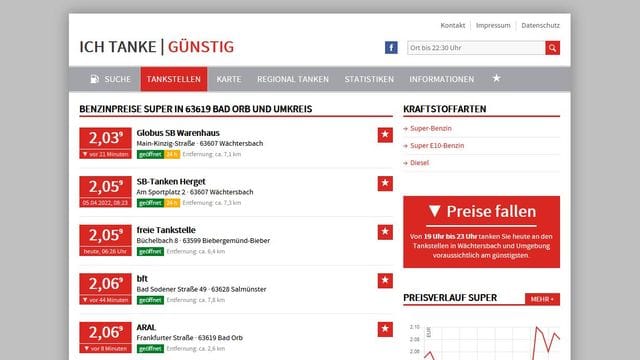Viewport: 640px width, 360px height.
Task: Click the MEHR button for Preisverlauf
Action: pyautogui.click(x=542, y=299)
